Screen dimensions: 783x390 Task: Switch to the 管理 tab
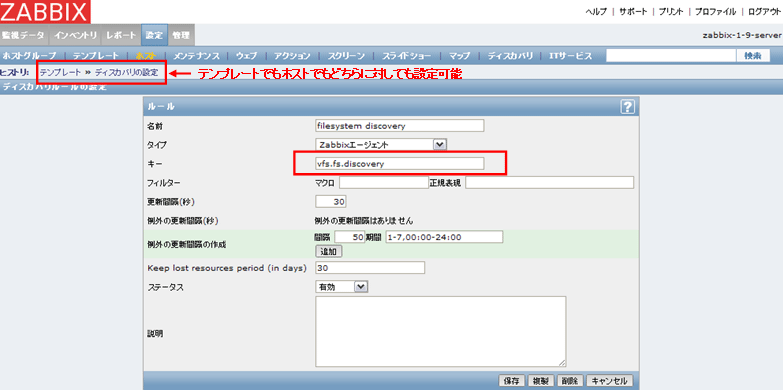tap(181, 35)
